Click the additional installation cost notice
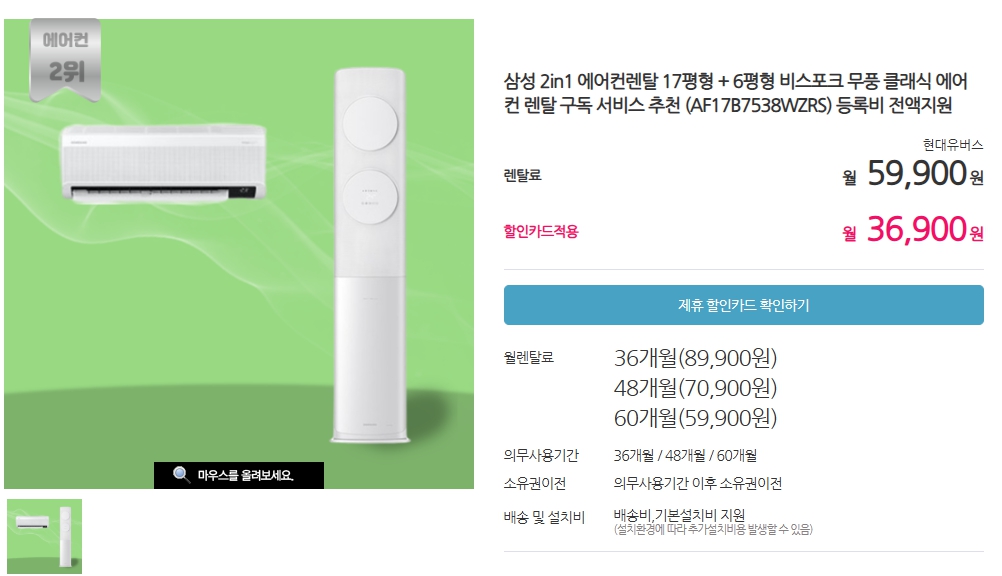Screen dimensions: 1002x576 click(713, 529)
